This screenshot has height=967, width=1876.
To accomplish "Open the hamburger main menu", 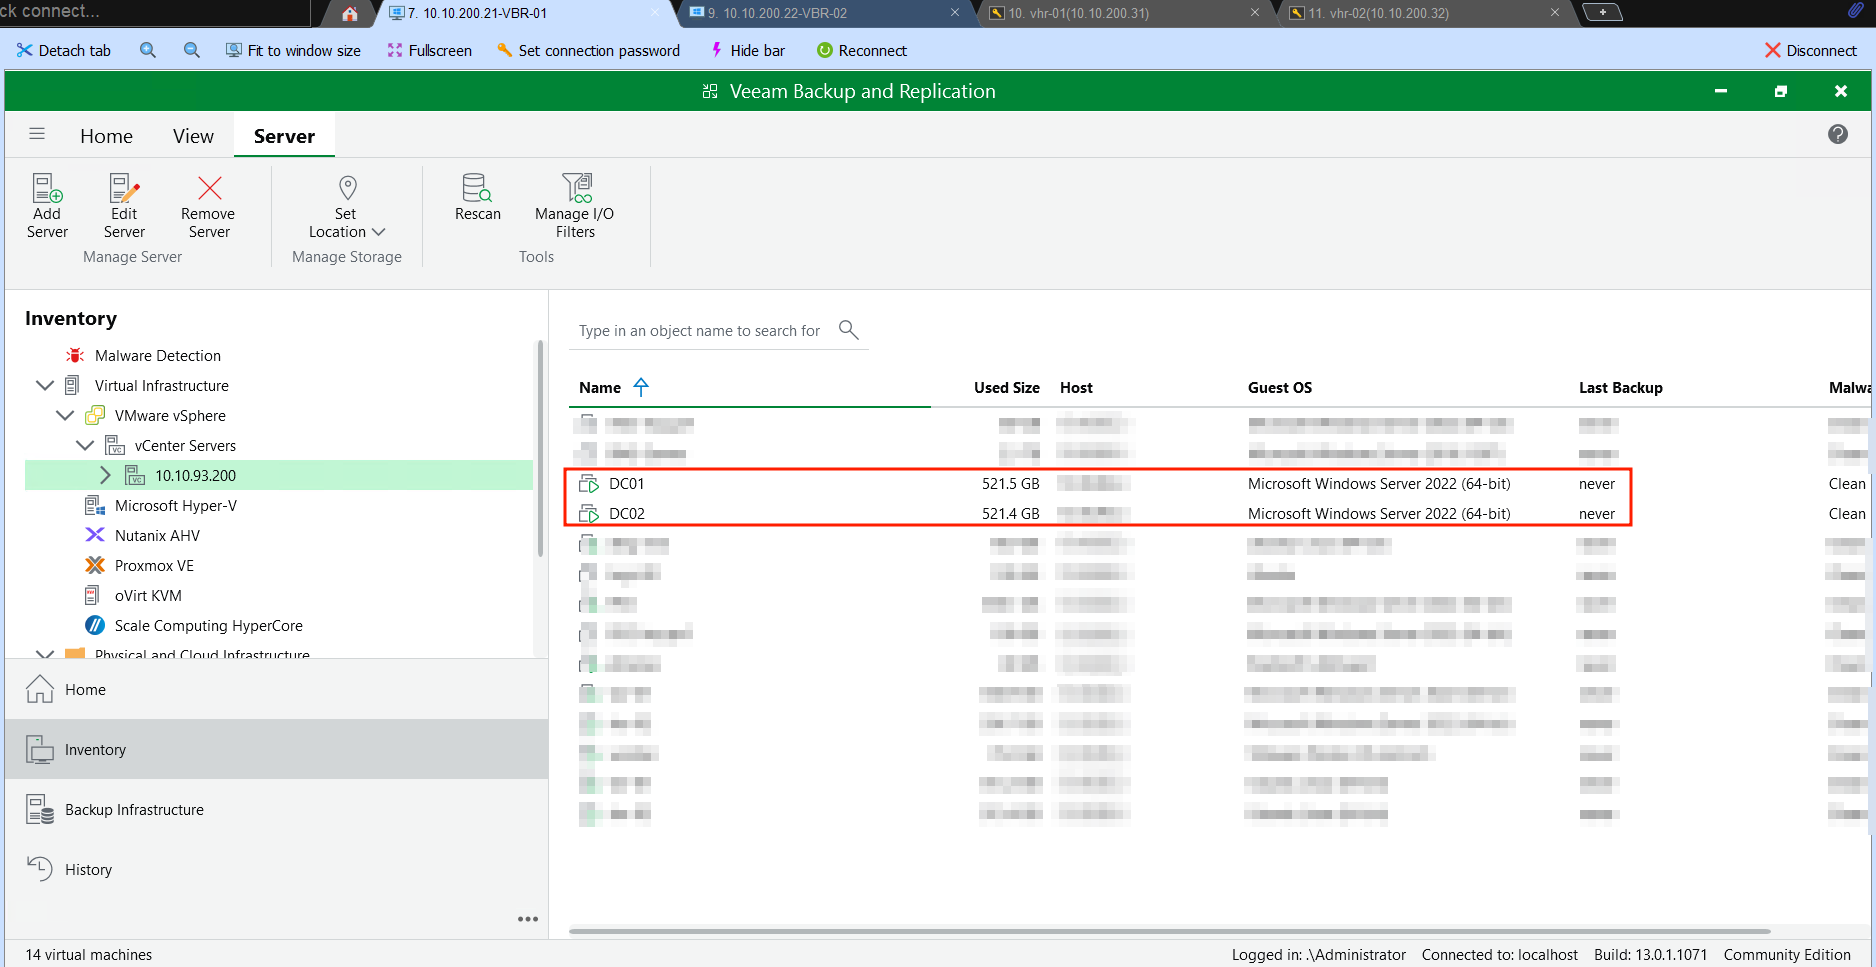I will pyautogui.click(x=37, y=134).
